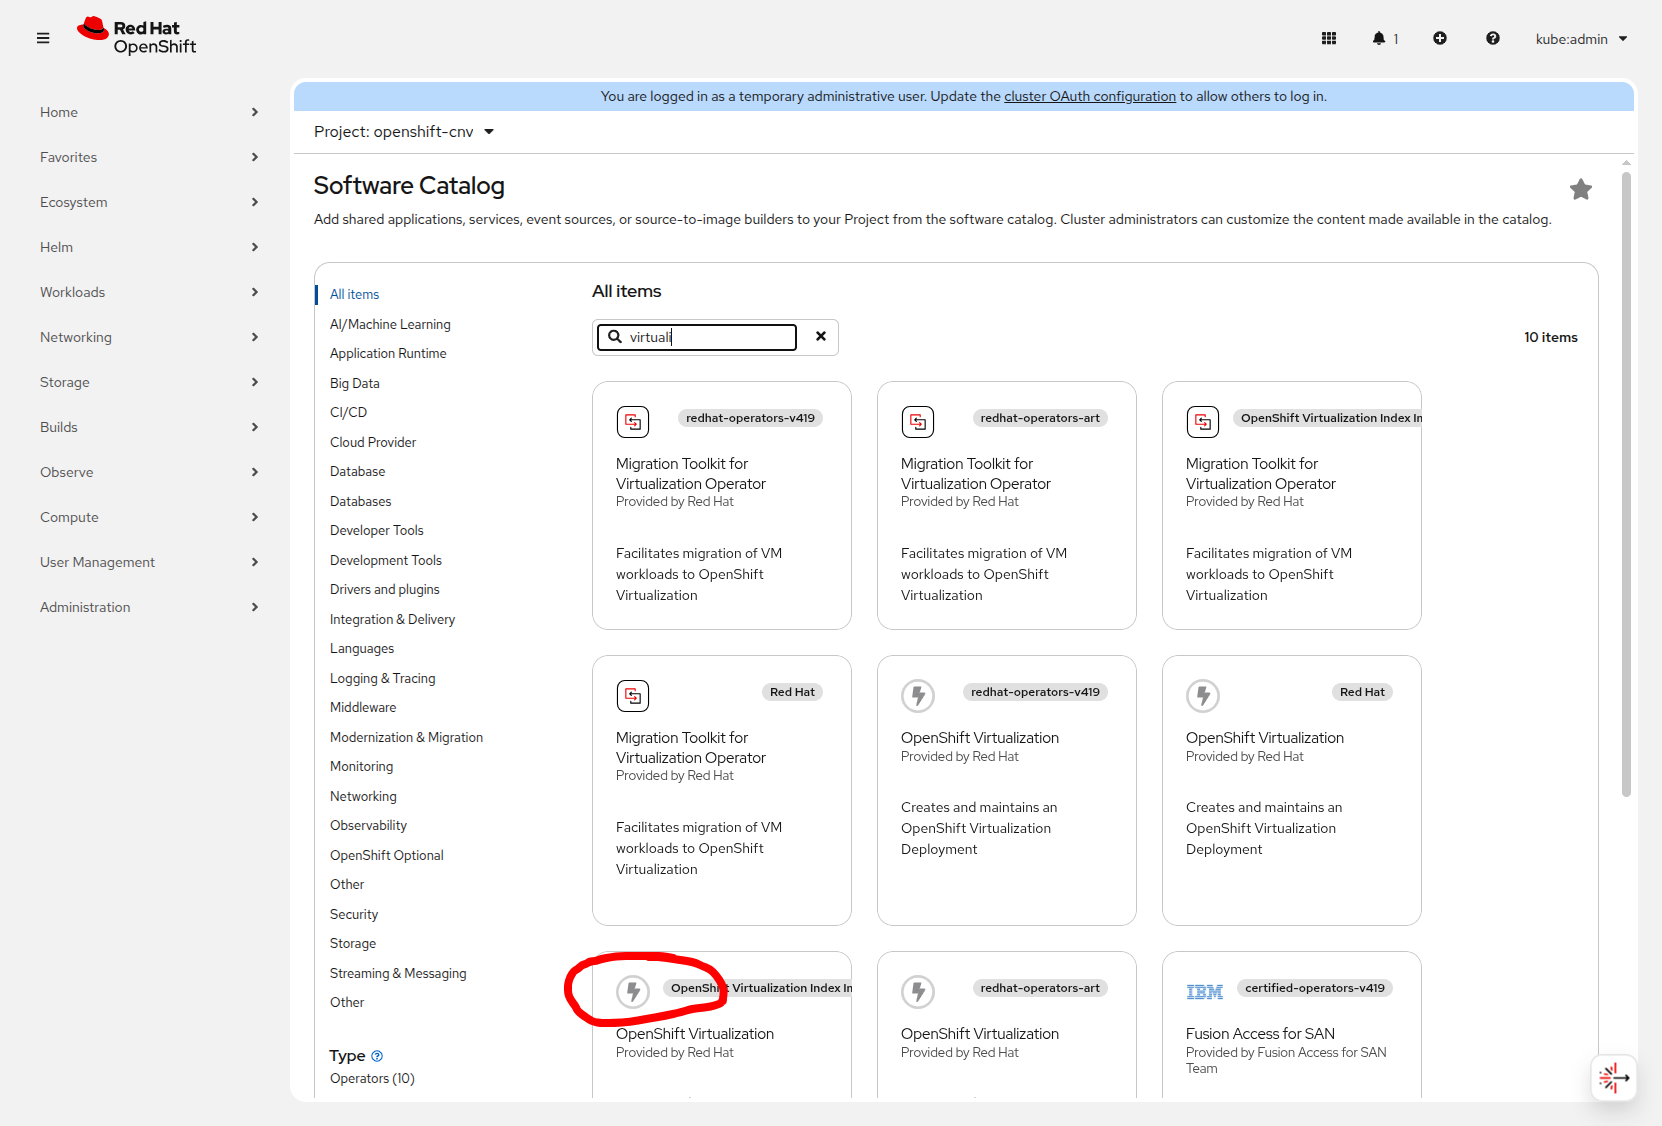Follow the cluster OAuth configuration link
The height and width of the screenshot is (1126, 1662).
[1090, 96]
